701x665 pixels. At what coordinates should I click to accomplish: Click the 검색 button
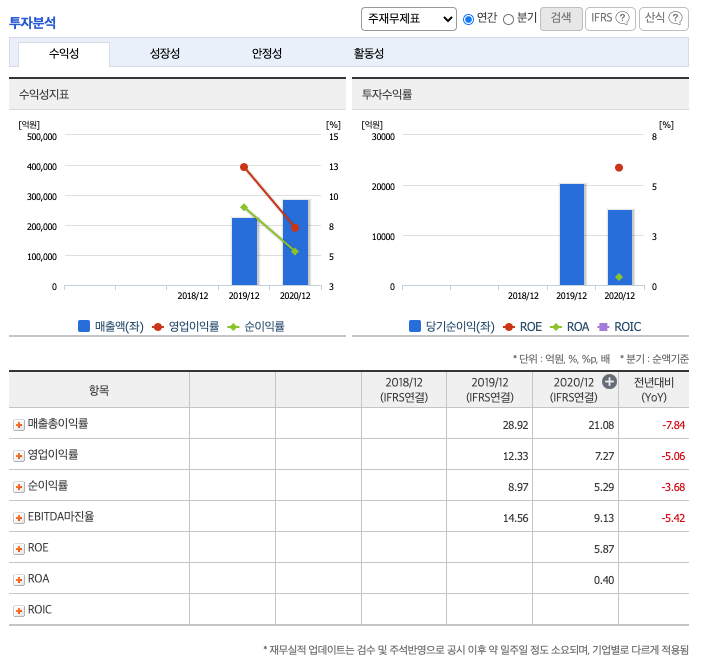coord(561,19)
